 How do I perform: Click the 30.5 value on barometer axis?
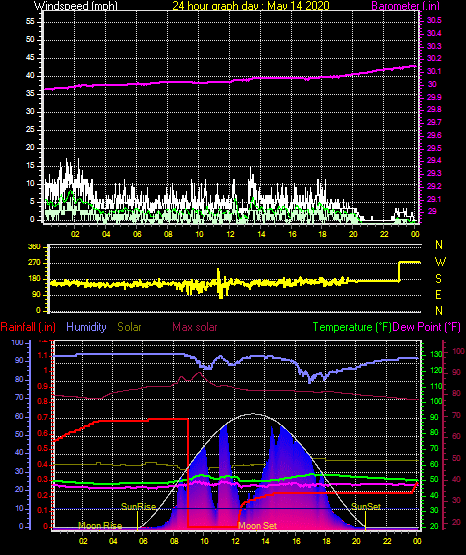[x=434, y=21]
